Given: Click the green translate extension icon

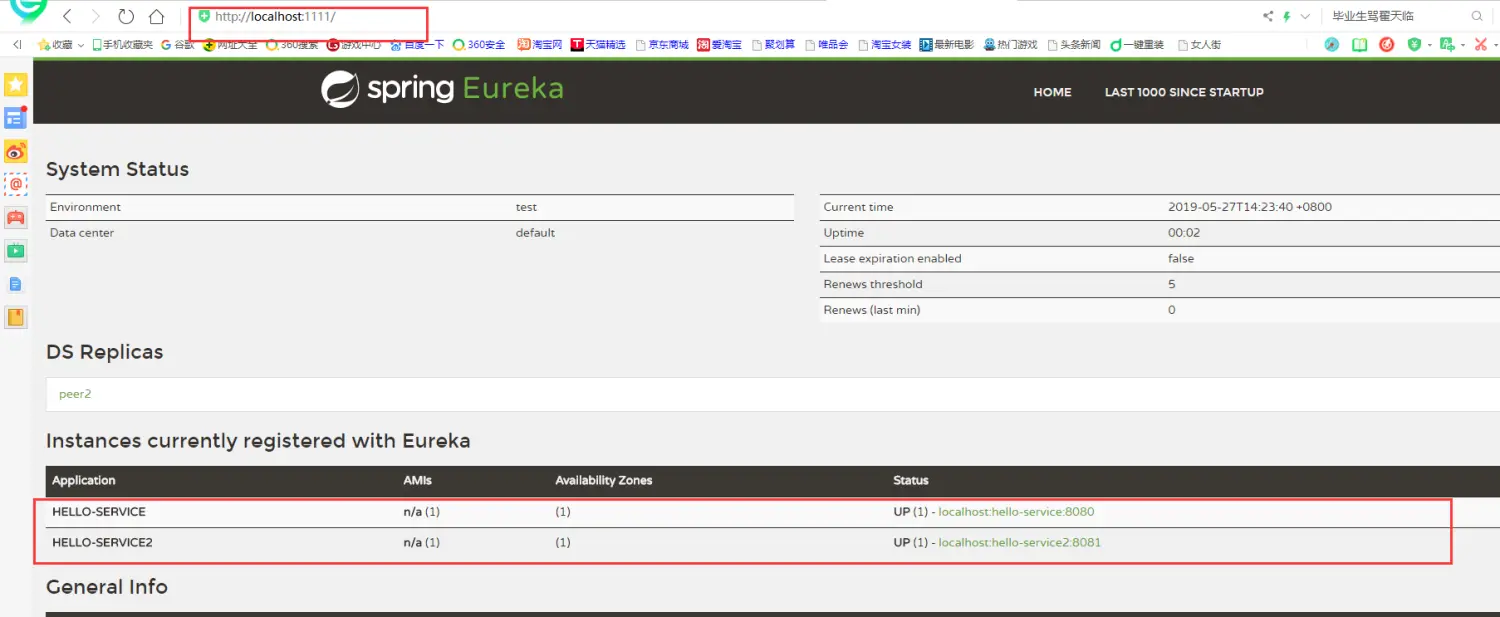Looking at the screenshot, I should [1447, 45].
